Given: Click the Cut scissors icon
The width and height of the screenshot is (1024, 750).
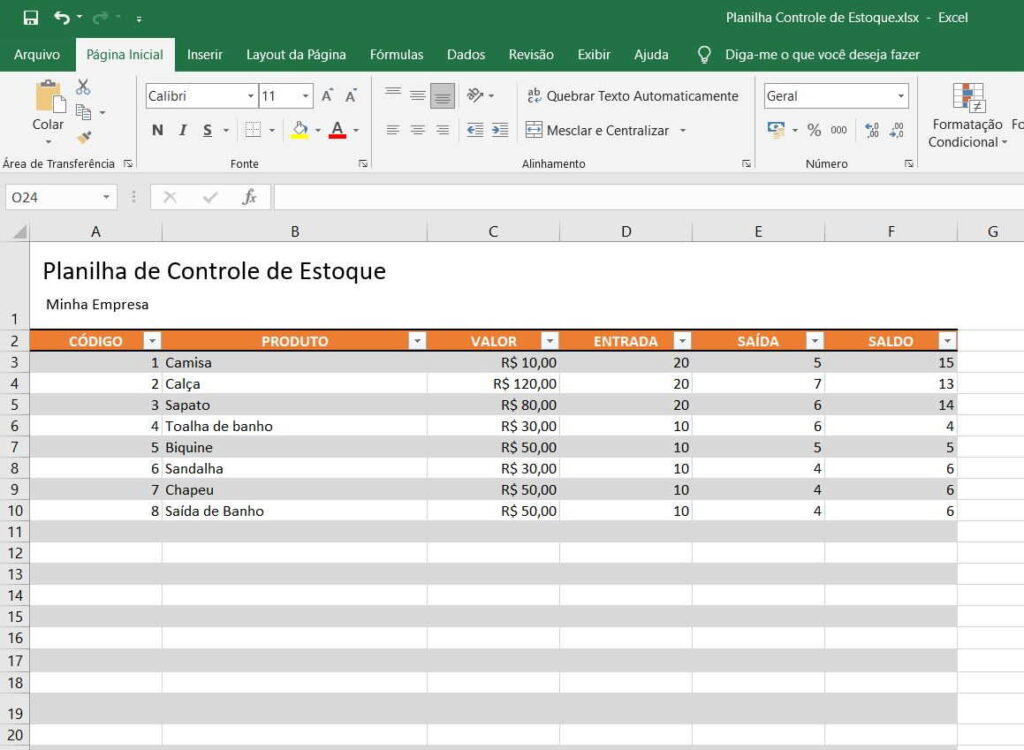Looking at the screenshot, I should pyautogui.click(x=83, y=88).
